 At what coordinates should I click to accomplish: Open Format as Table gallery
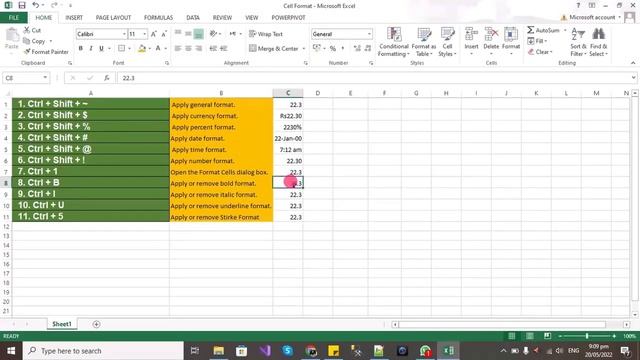point(424,42)
